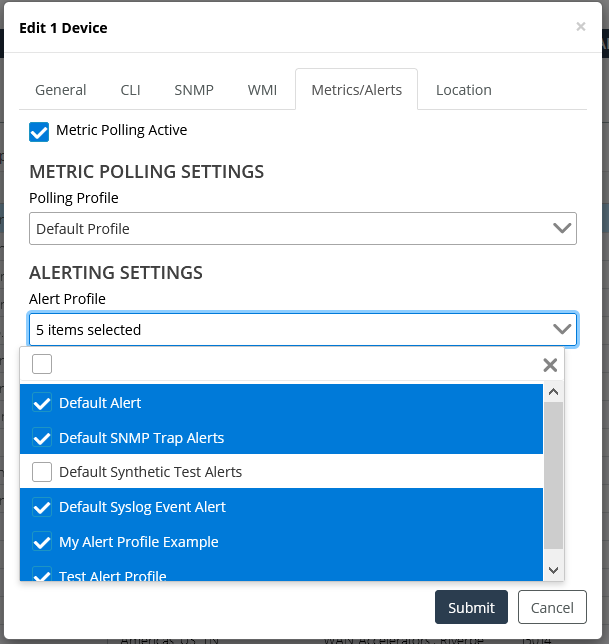
Task: Open the SNMP tab
Action: point(194,90)
